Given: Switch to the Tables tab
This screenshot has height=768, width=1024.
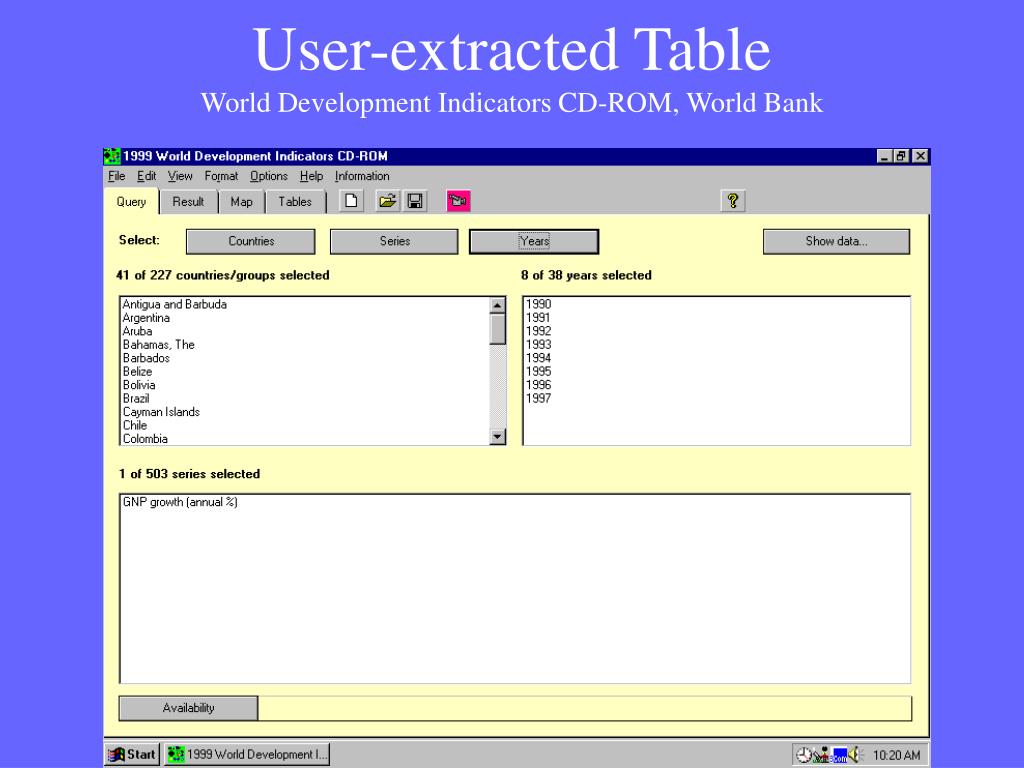Looking at the screenshot, I should (295, 202).
